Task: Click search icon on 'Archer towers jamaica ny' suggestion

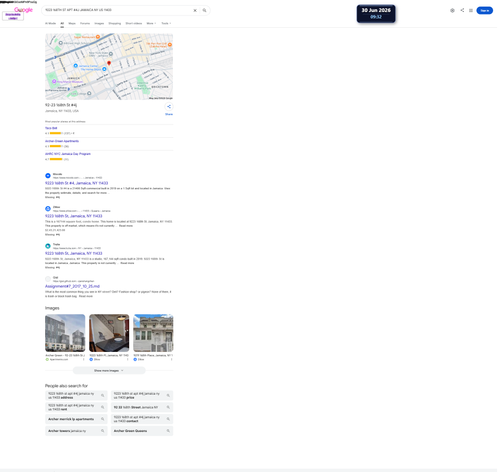Action: [103, 432]
